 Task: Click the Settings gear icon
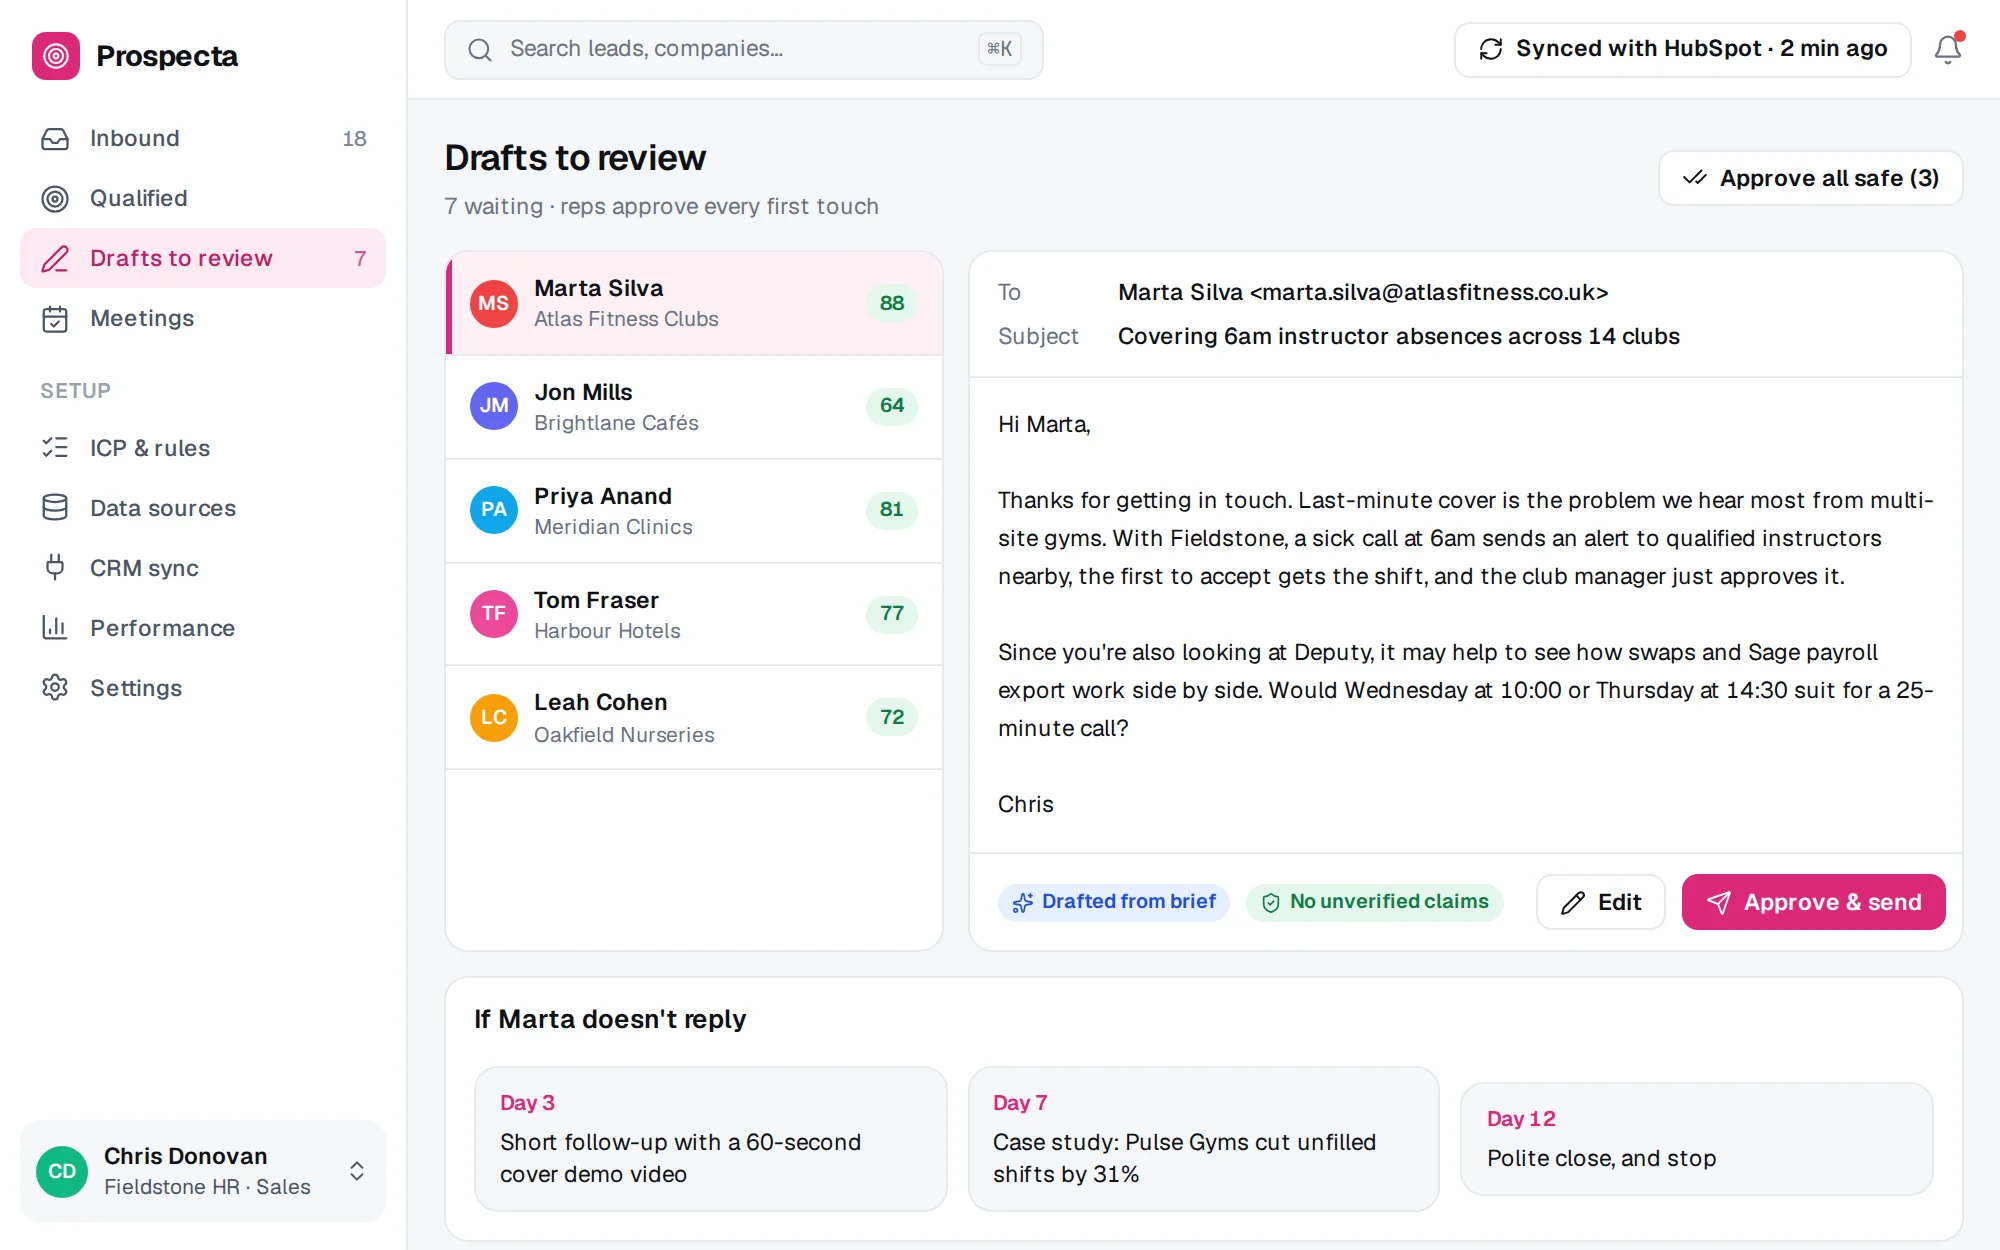[55, 688]
